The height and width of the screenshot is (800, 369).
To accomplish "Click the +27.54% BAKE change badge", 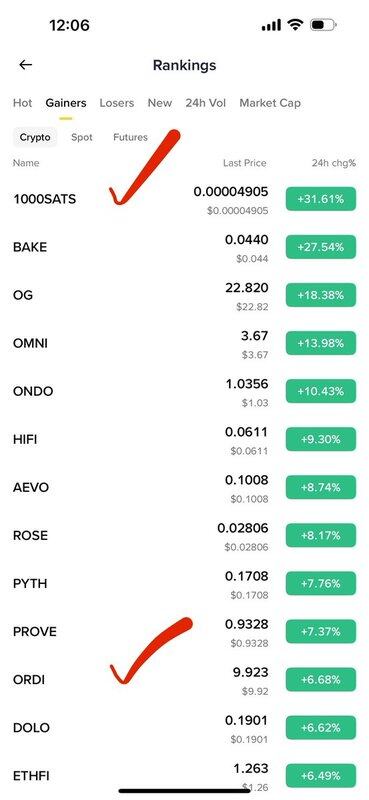I will tap(321, 247).
